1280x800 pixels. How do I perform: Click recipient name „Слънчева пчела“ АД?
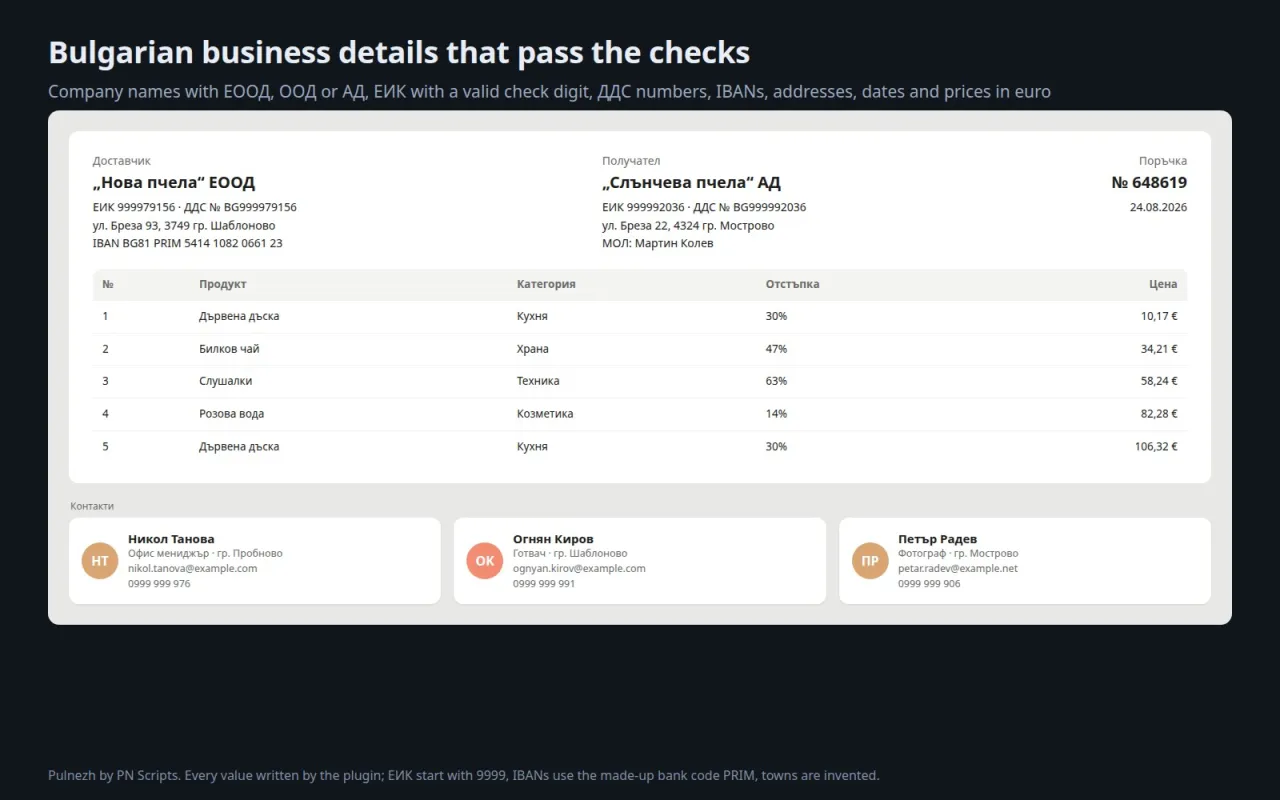[691, 183]
